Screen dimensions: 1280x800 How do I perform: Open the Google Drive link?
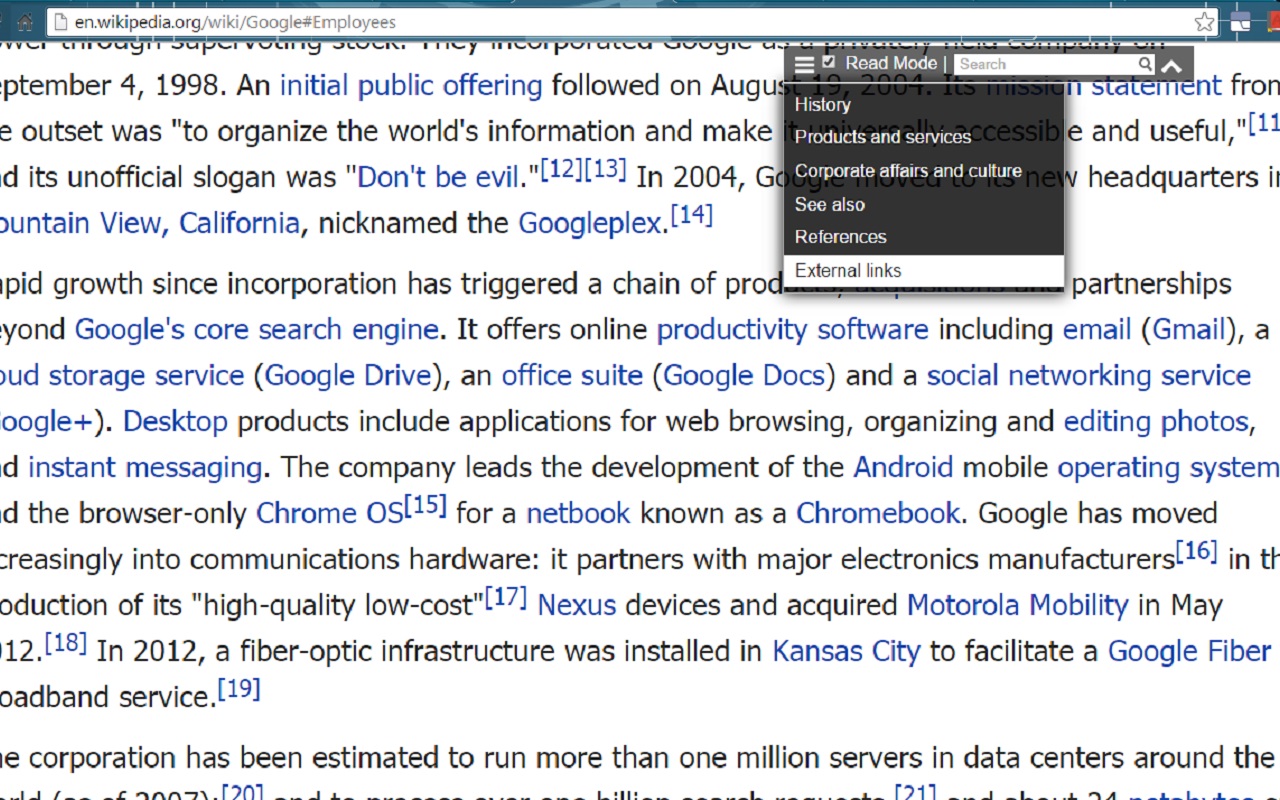348,375
